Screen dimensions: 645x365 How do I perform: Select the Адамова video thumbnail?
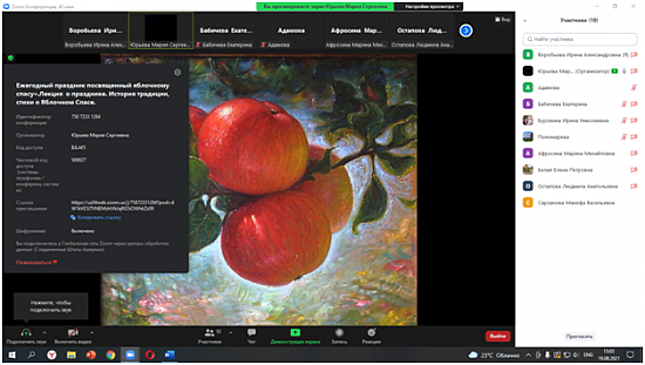click(291, 31)
